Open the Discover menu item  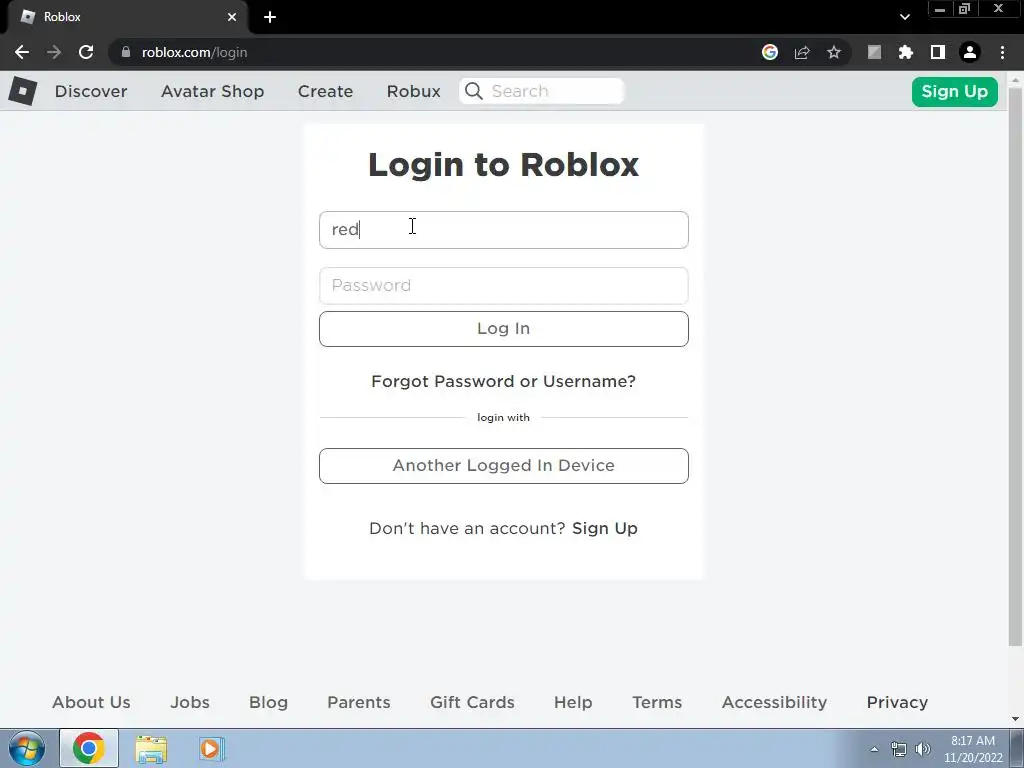pyautogui.click(x=91, y=91)
